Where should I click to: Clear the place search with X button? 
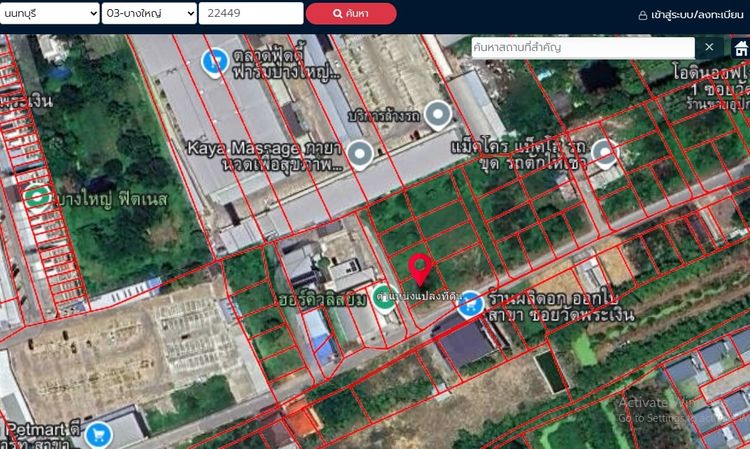pyautogui.click(x=709, y=47)
